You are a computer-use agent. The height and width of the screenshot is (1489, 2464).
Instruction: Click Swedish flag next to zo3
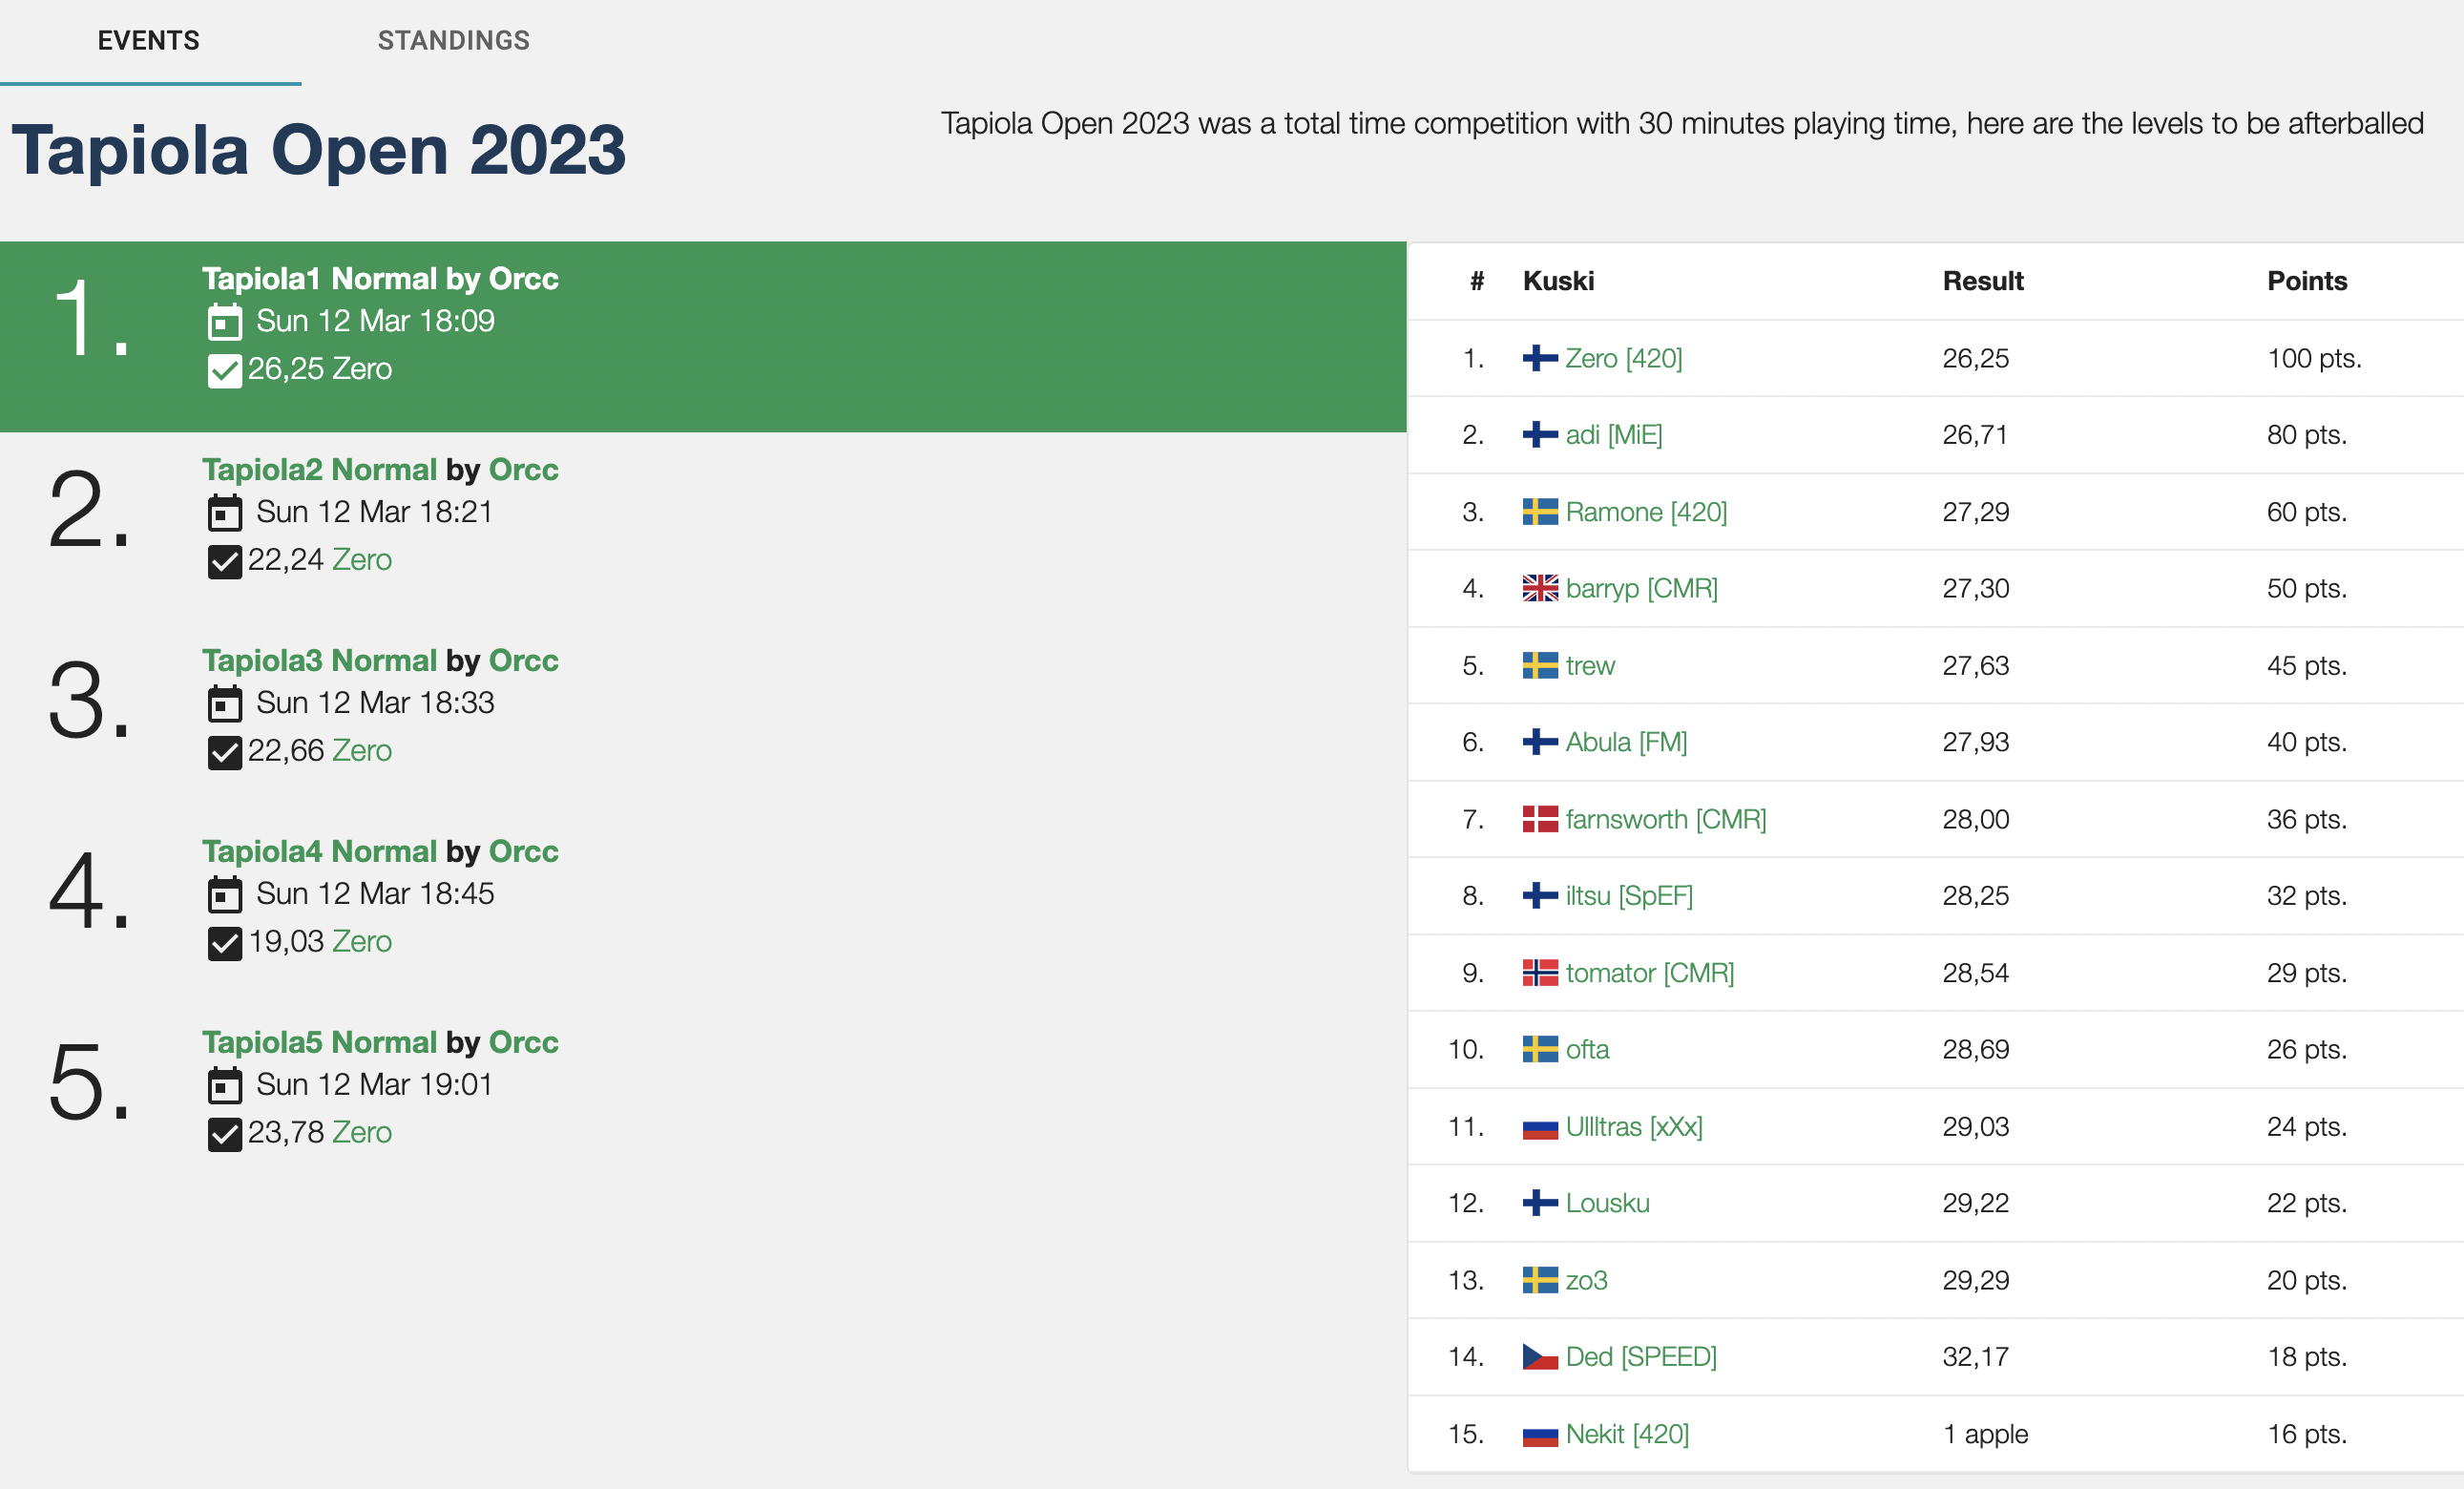[1540, 1280]
